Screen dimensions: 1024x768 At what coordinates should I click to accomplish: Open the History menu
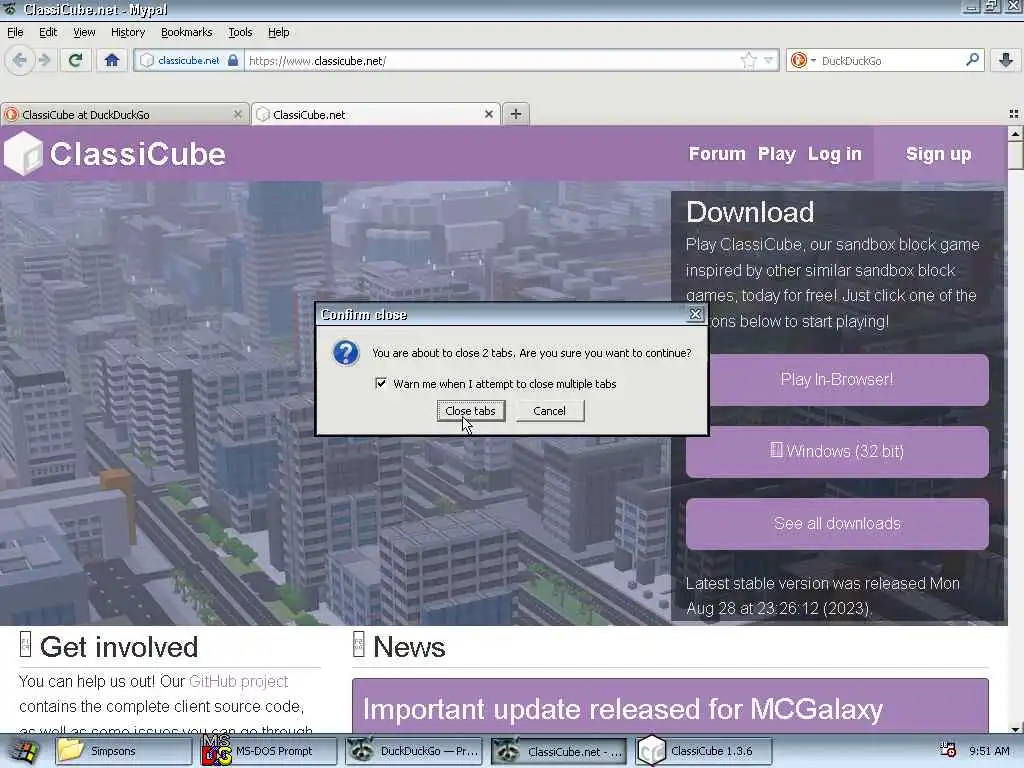click(x=127, y=32)
